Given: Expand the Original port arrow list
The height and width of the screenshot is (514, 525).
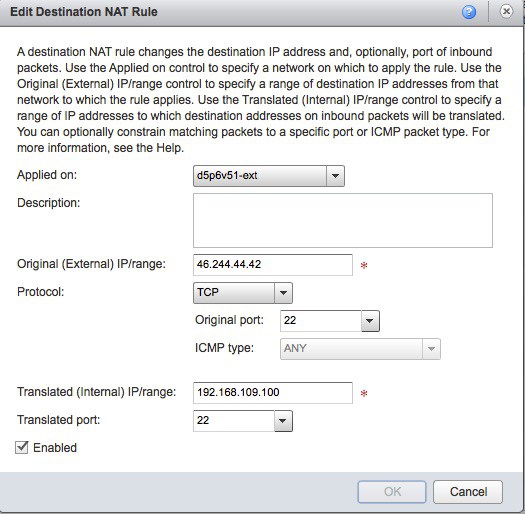Looking at the screenshot, I should (x=370, y=321).
